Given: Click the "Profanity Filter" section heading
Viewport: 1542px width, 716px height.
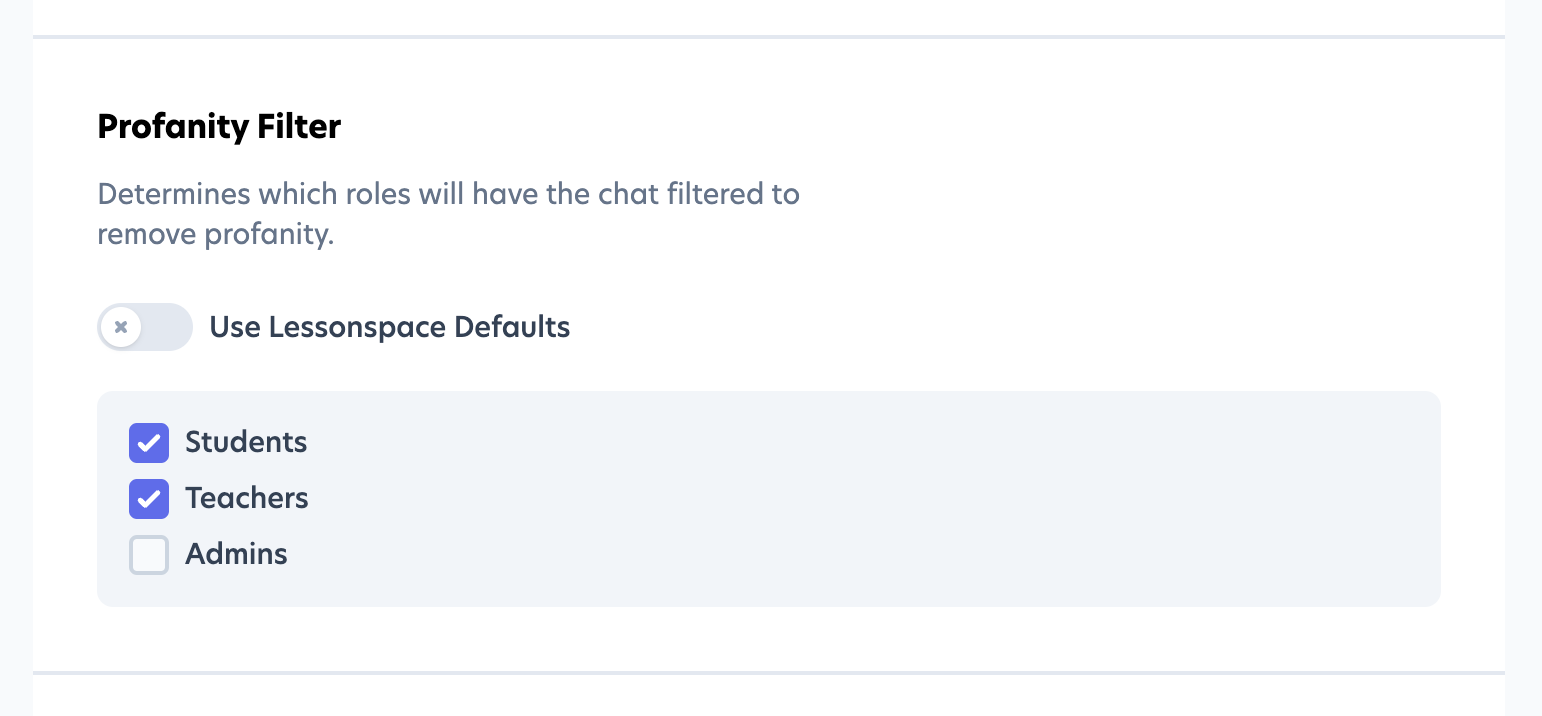Looking at the screenshot, I should coord(219,127).
